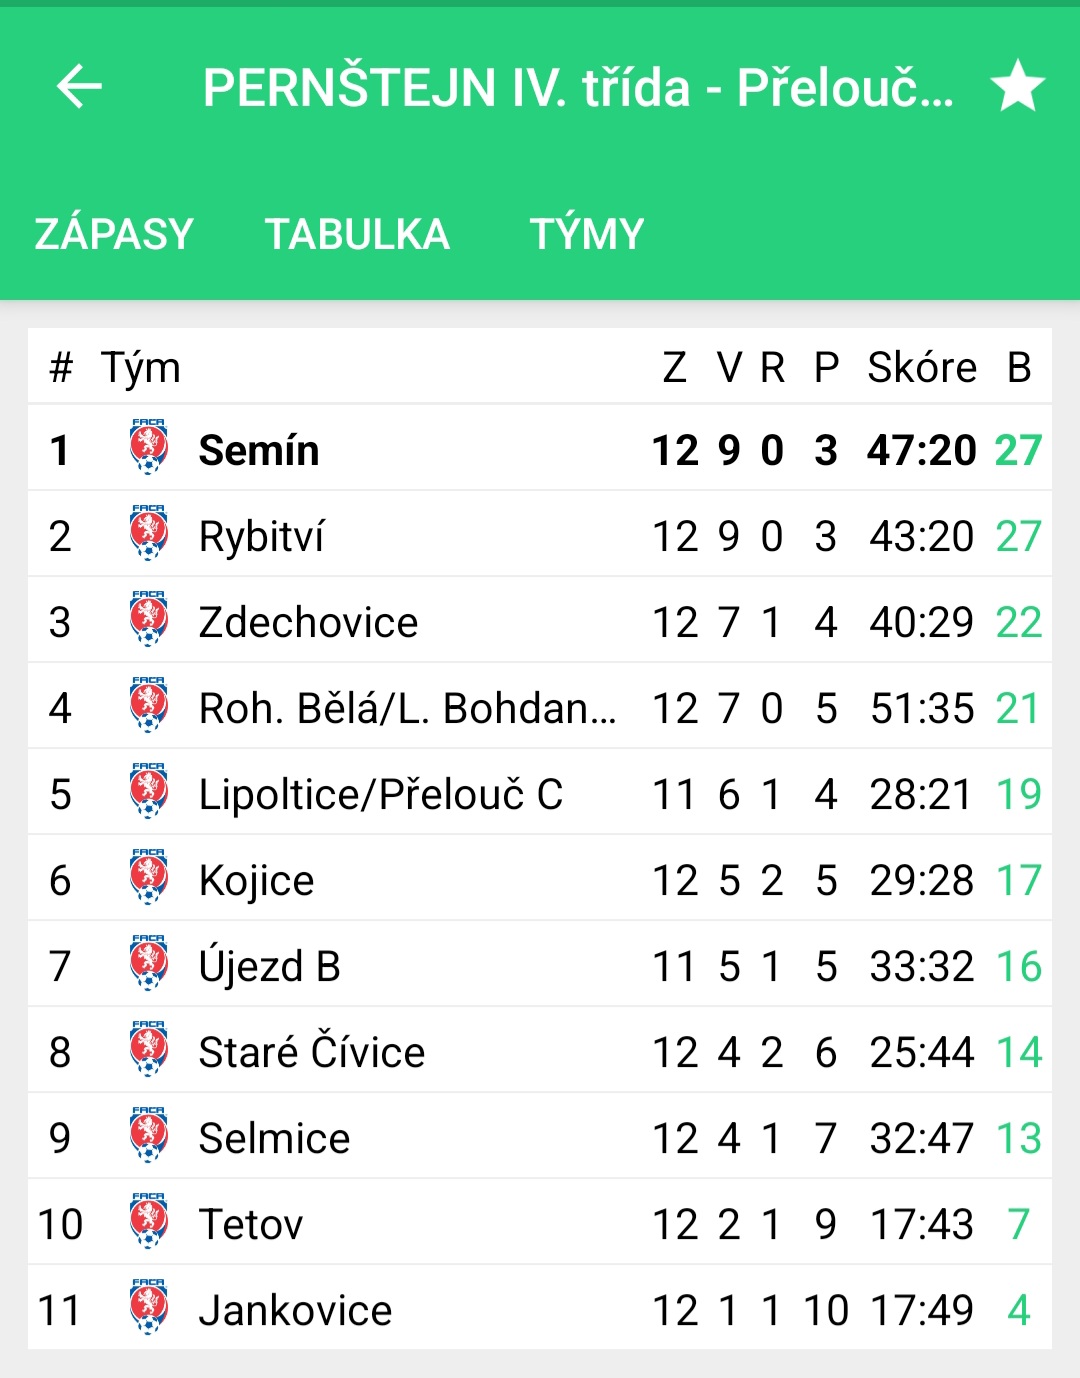Open the TÝMY tab
Screen dimensions: 1080x1378
[587, 234]
